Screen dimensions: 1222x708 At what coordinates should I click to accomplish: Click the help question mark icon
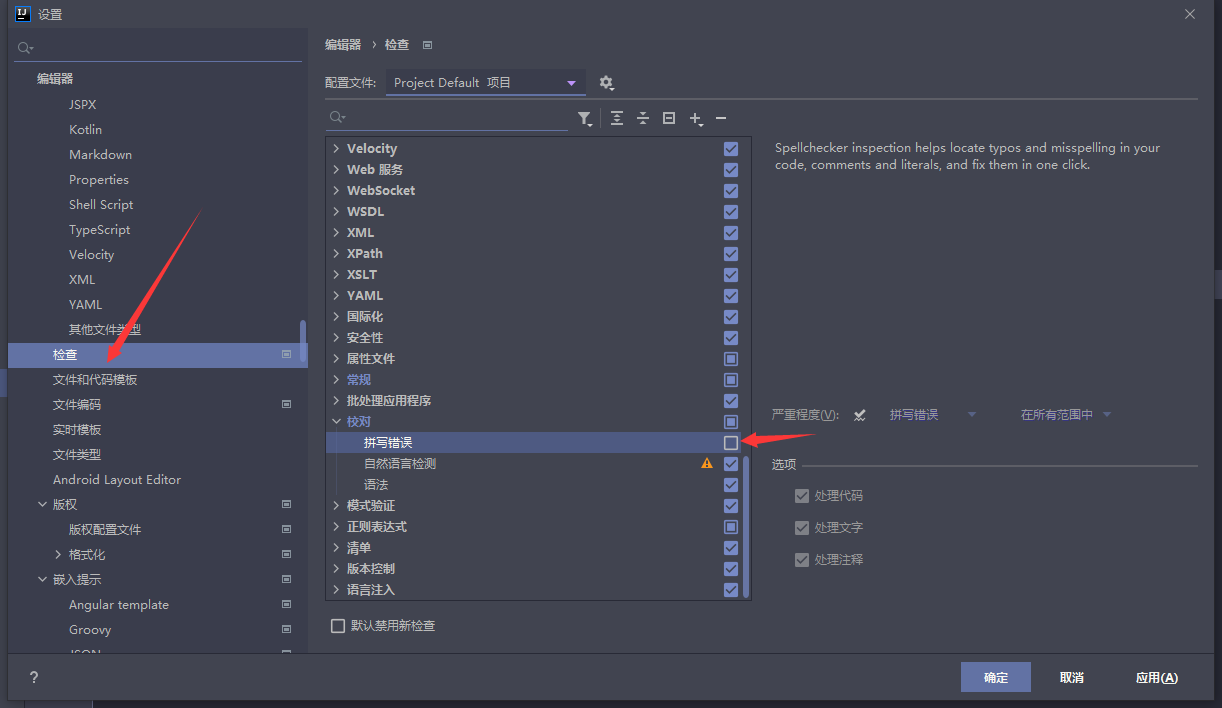click(x=34, y=677)
